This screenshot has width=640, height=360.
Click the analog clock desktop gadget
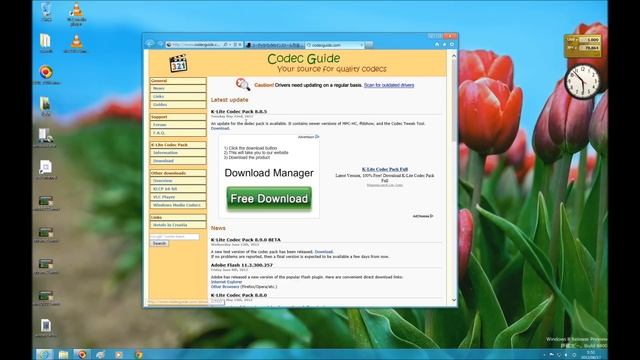pyautogui.click(x=582, y=82)
